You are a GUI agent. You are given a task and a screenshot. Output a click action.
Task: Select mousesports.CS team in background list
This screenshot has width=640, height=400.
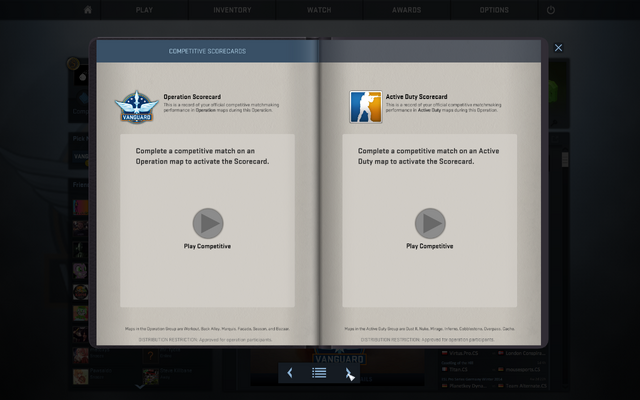[520, 369]
